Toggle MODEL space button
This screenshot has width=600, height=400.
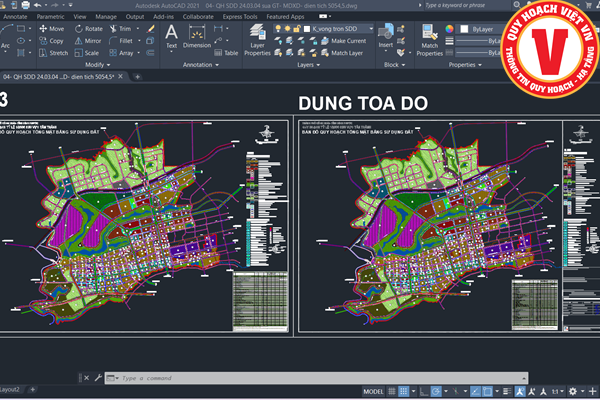[375, 391]
